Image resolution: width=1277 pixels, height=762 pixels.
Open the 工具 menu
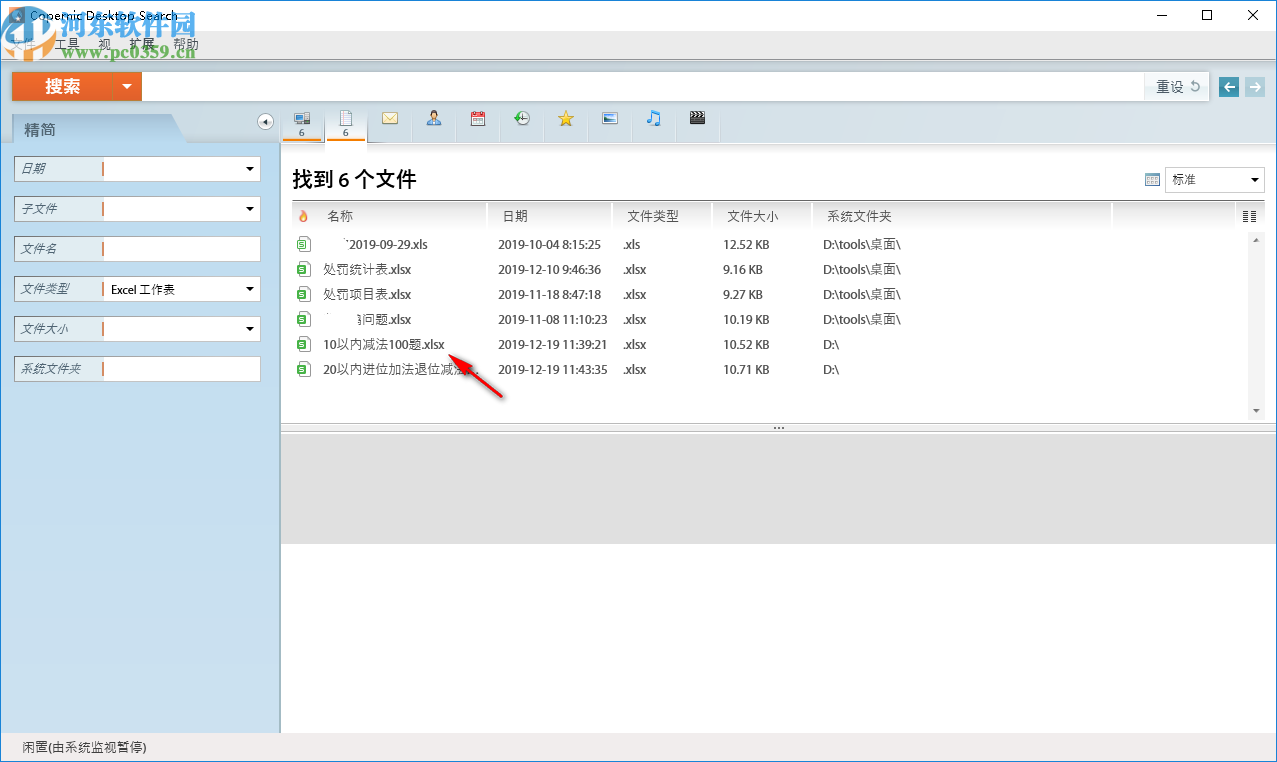point(68,43)
